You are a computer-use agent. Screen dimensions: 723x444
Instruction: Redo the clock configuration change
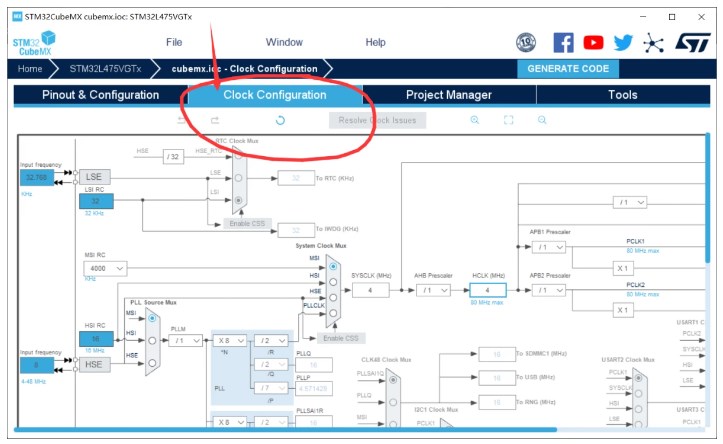215,120
